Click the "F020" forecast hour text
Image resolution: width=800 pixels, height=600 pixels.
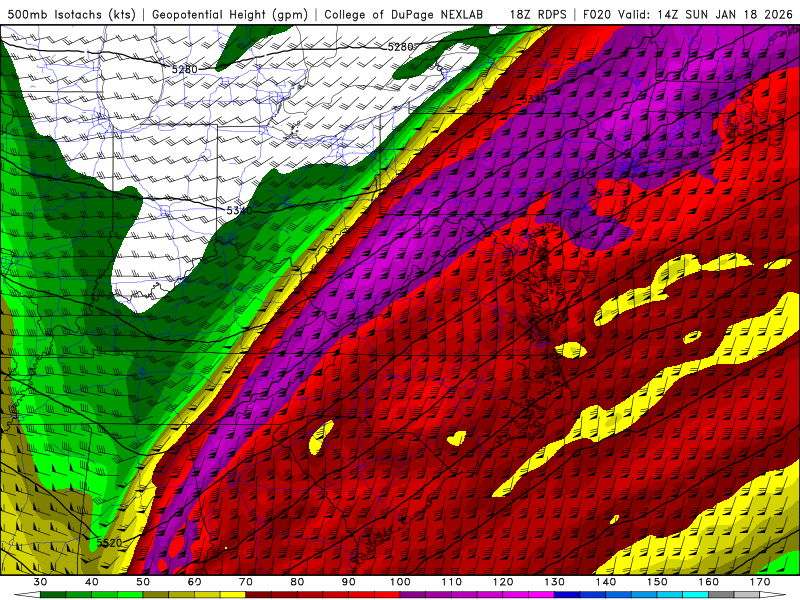pyautogui.click(x=597, y=14)
